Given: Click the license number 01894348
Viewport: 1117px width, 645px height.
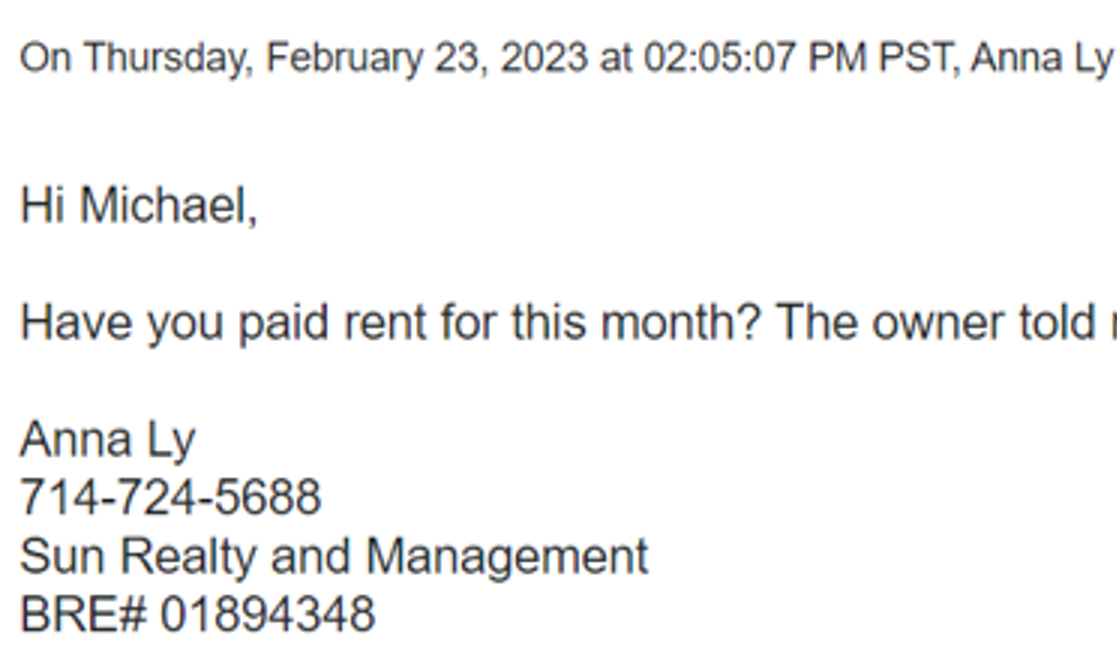Looking at the screenshot, I should click(267, 614).
